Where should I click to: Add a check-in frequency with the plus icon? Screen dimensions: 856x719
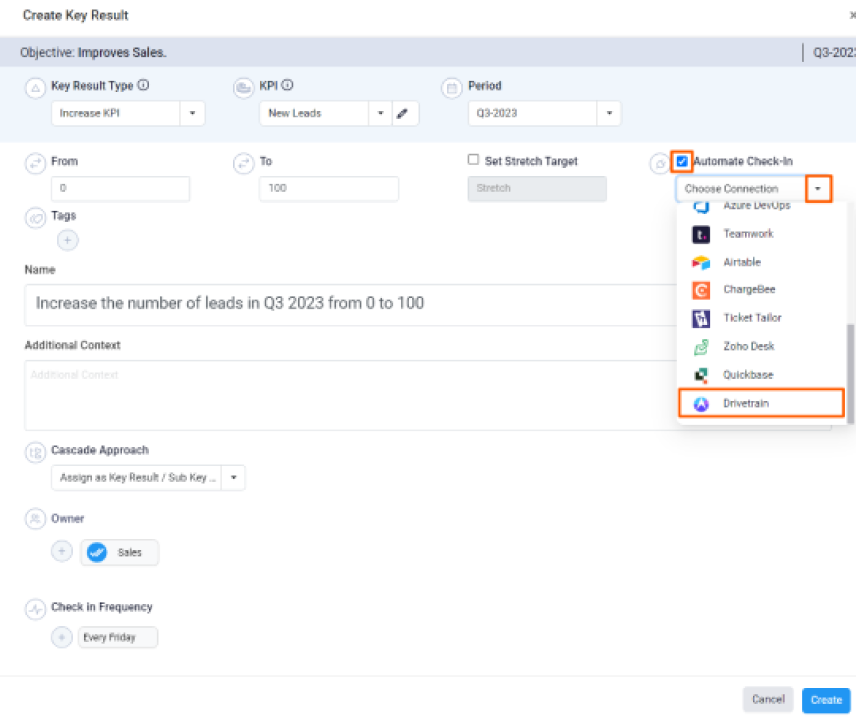62,637
